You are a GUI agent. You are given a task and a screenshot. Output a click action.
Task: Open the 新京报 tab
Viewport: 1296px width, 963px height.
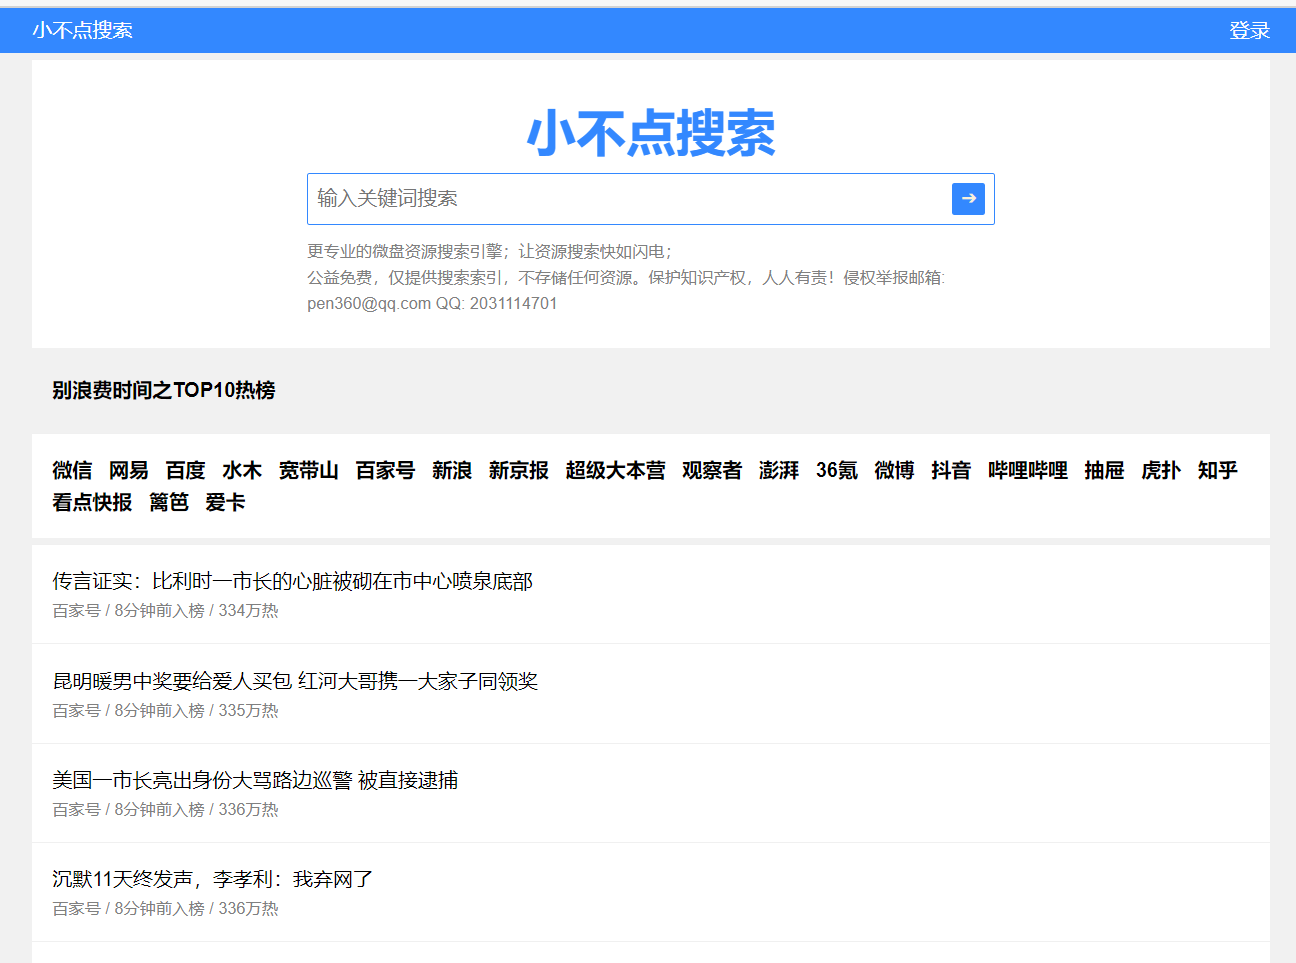(519, 470)
